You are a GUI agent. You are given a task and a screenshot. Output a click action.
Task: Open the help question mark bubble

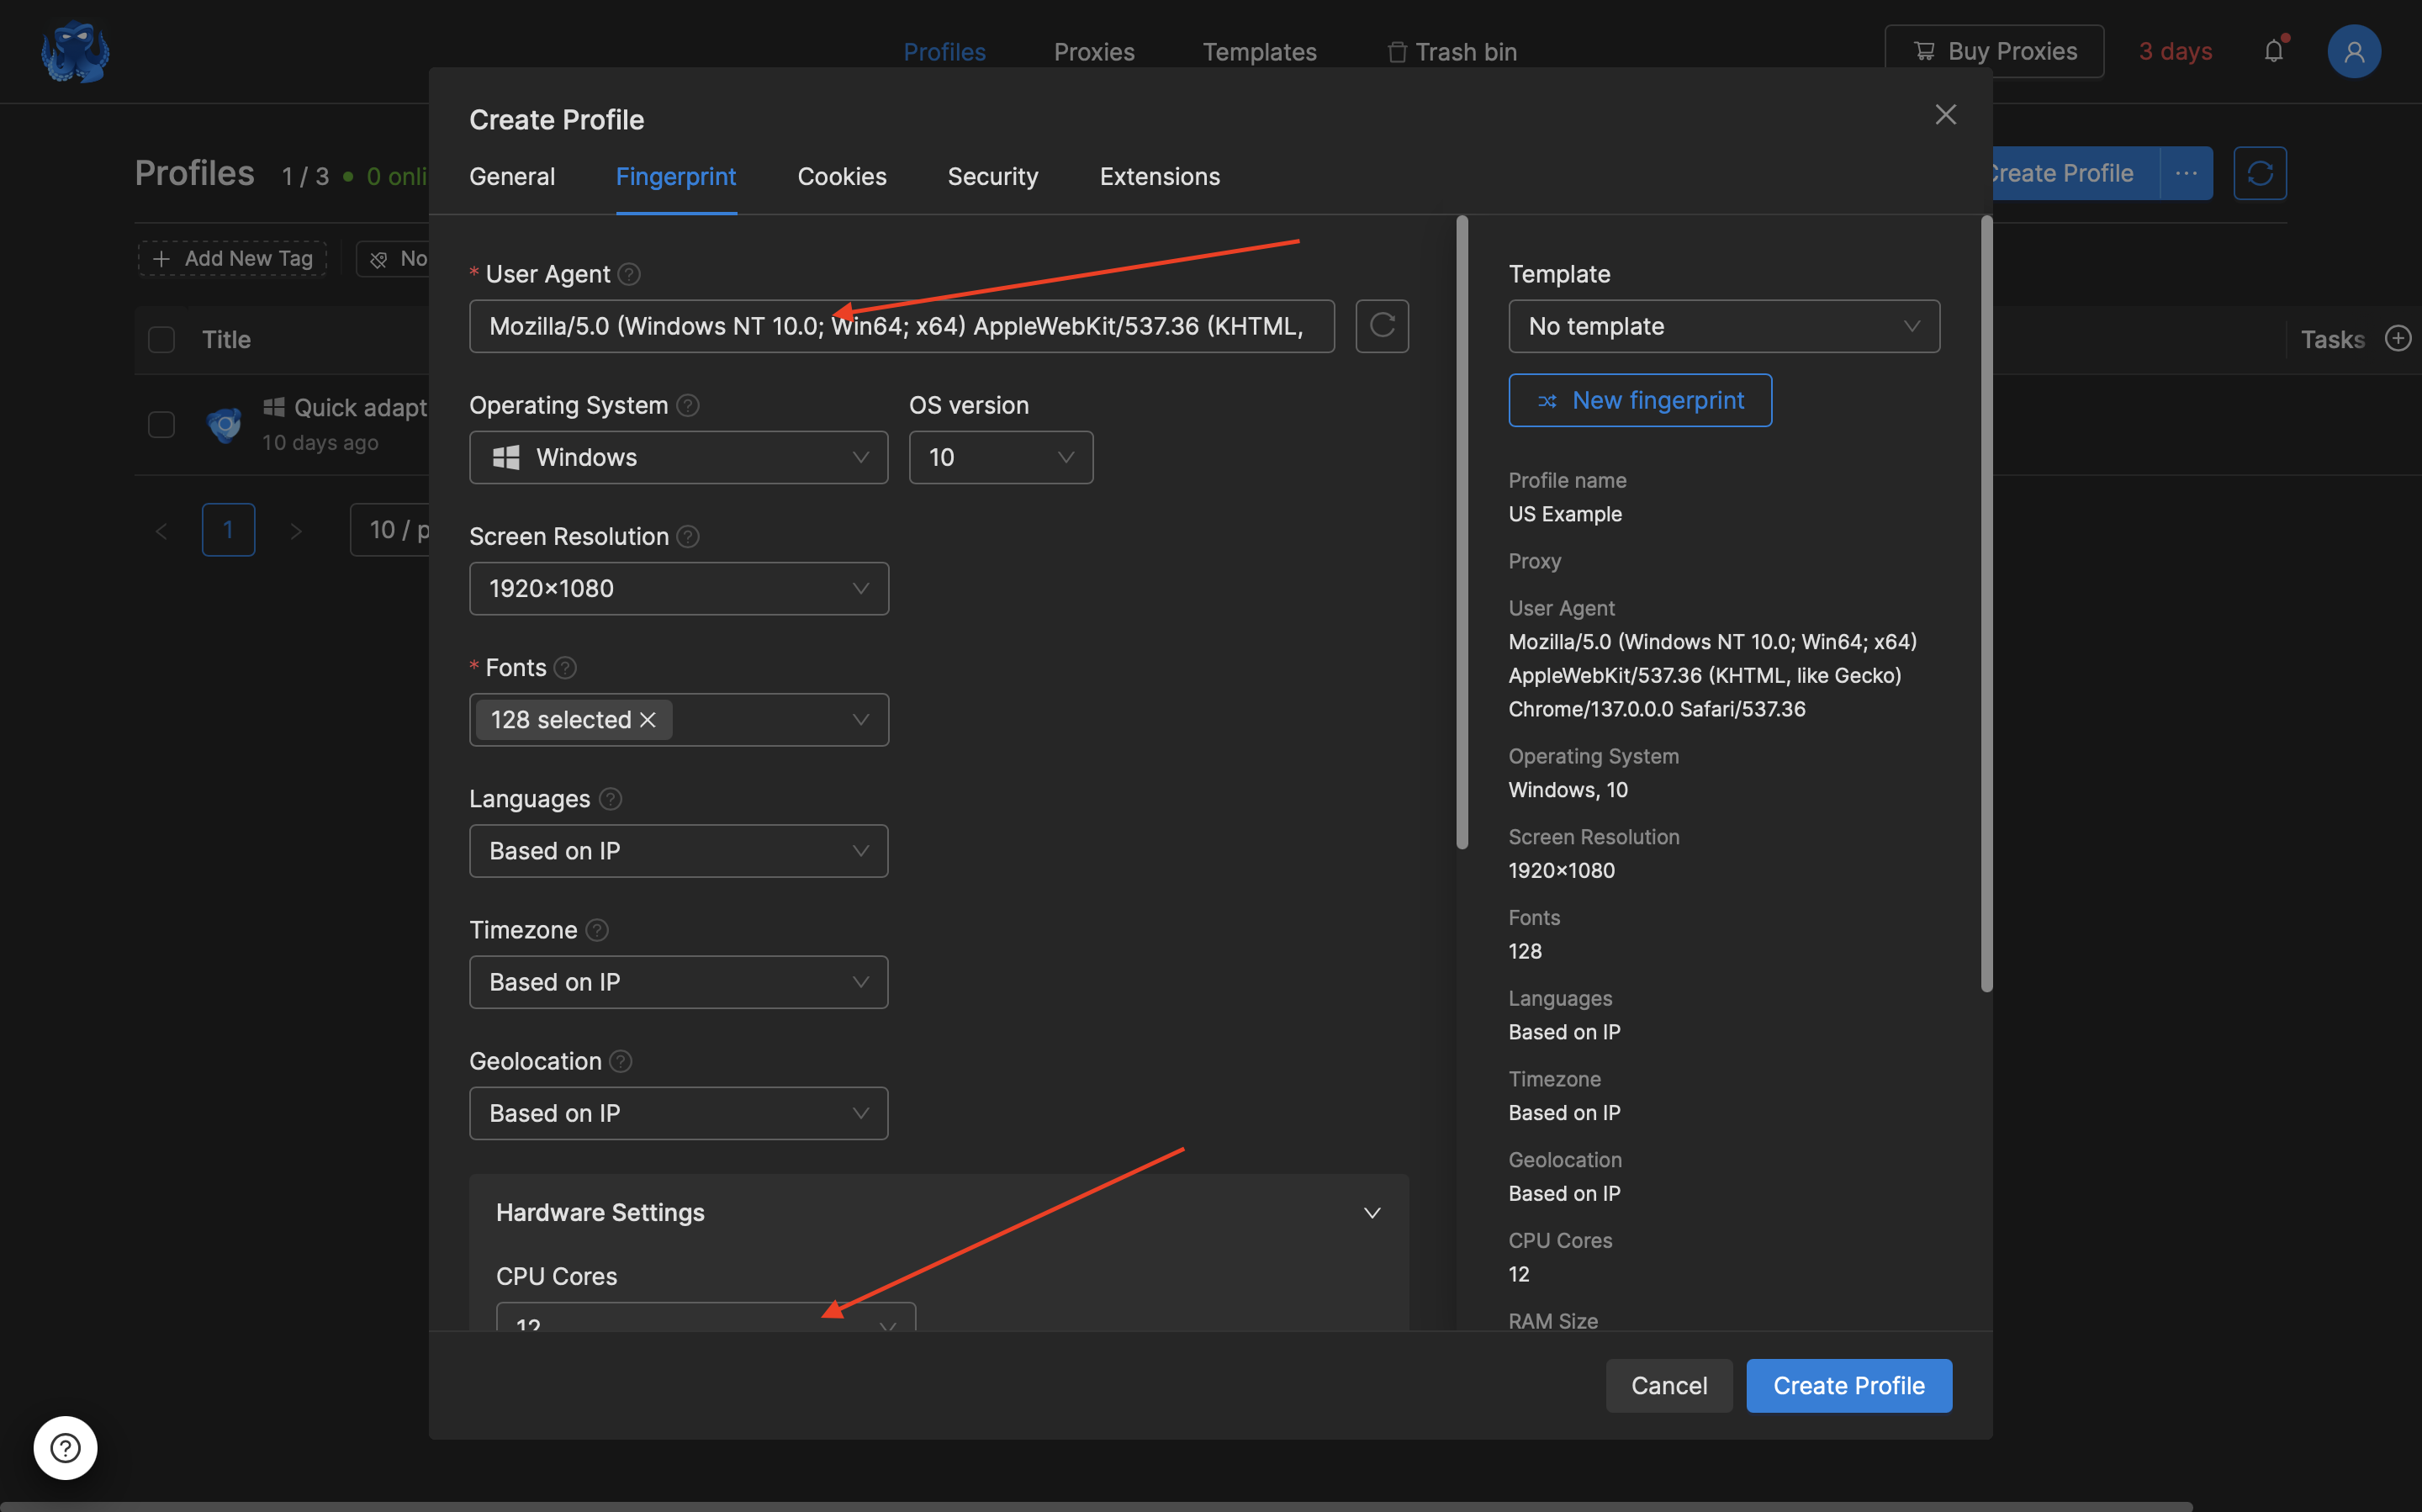(65, 1447)
